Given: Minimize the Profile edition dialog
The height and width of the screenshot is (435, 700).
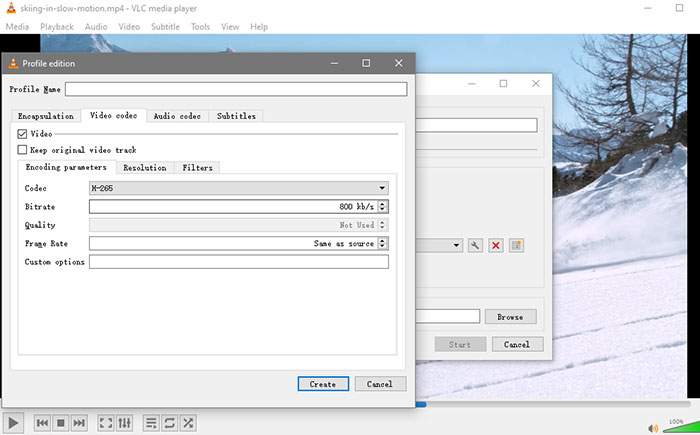Looking at the screenshot, I should [x=334, y=63].
